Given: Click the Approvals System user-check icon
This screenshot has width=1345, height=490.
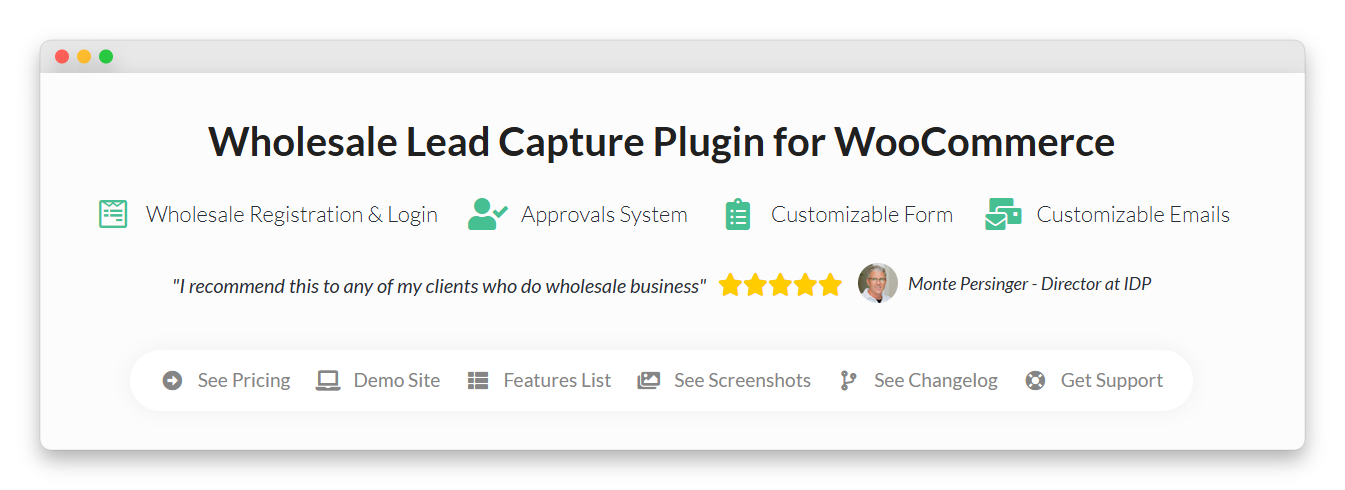Looking at the screenshot, I should point(488,214).
